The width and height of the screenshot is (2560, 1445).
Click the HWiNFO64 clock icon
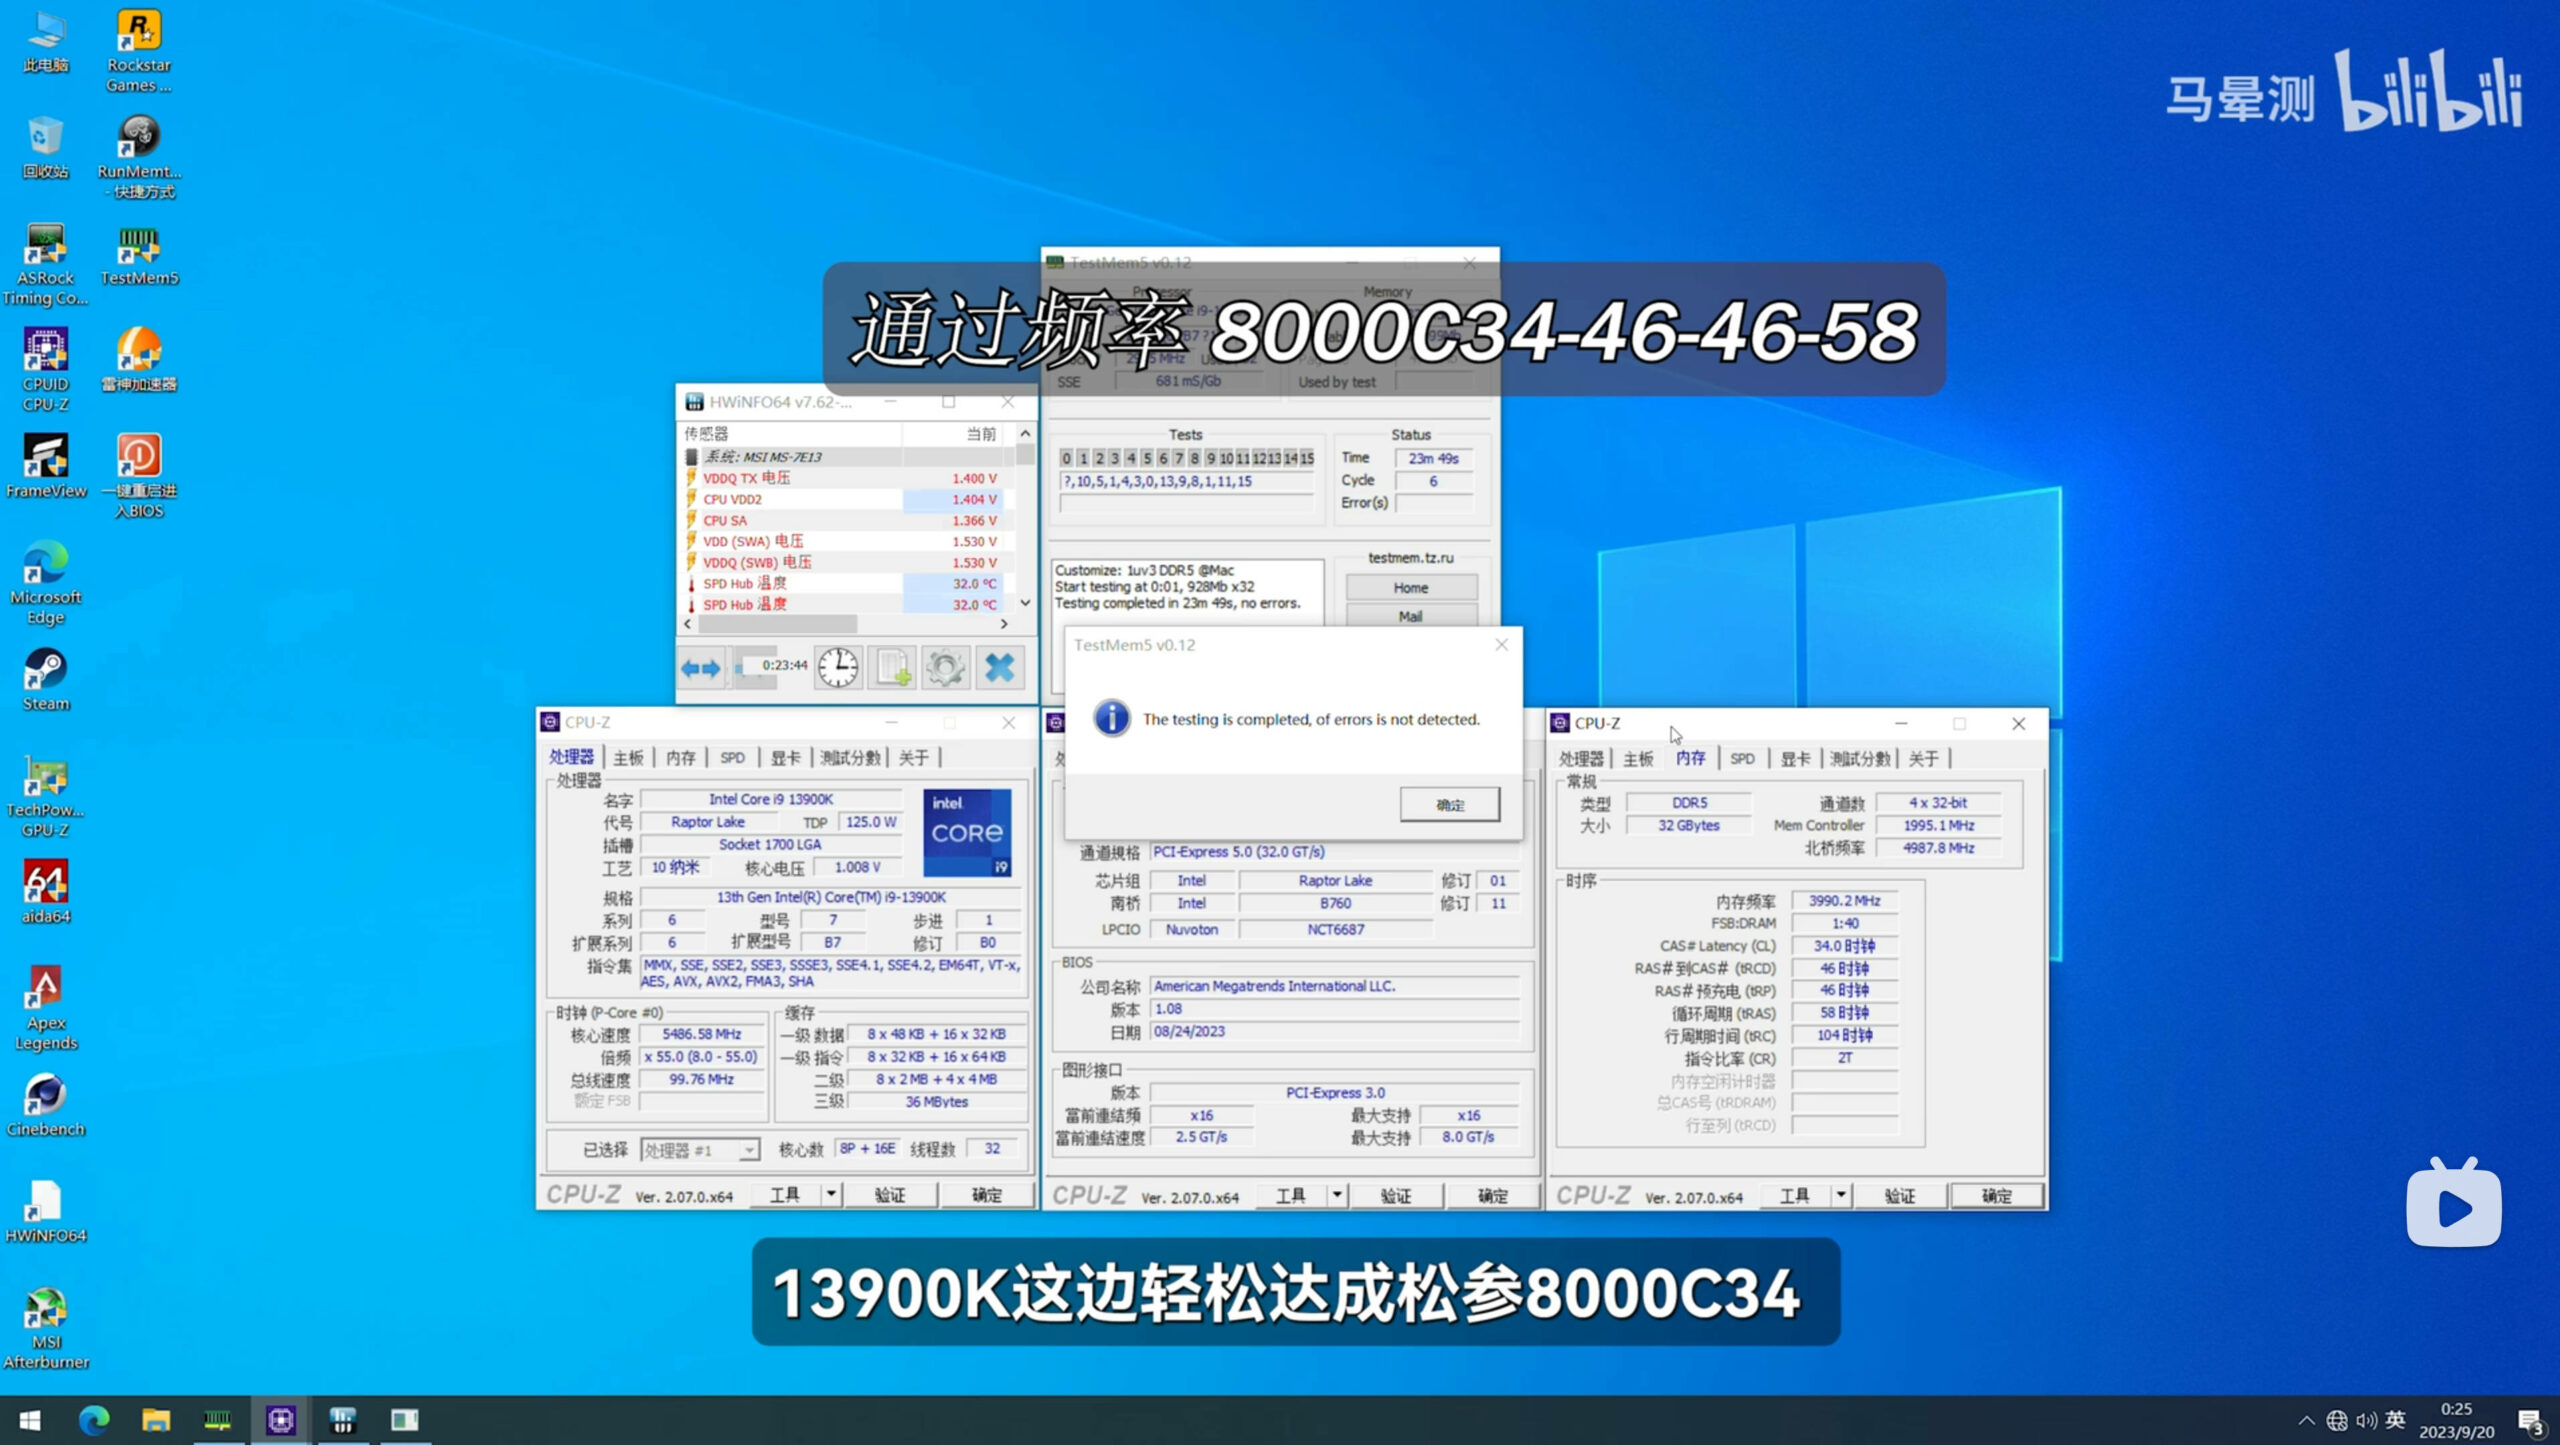coord(838,667)
